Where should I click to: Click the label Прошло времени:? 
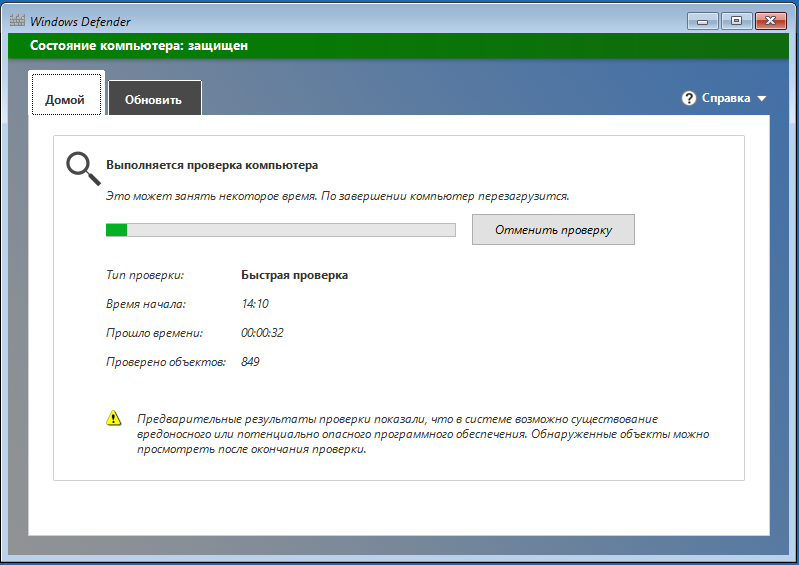click(x=154, y=333)
